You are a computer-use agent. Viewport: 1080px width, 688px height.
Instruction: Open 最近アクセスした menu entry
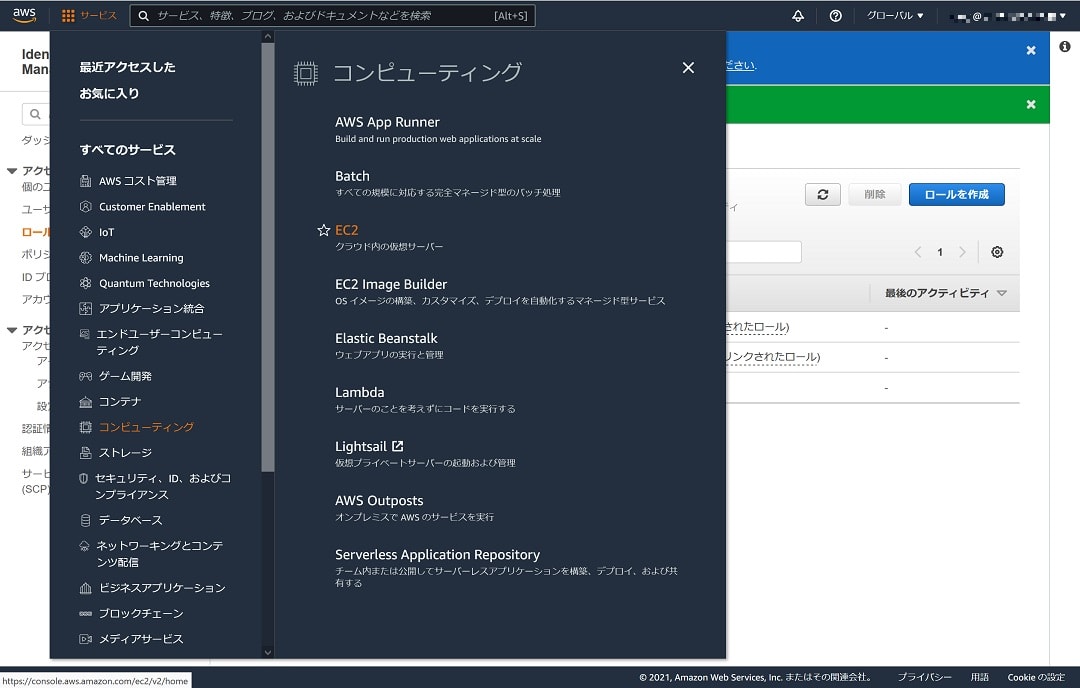(x=127, y=67)
